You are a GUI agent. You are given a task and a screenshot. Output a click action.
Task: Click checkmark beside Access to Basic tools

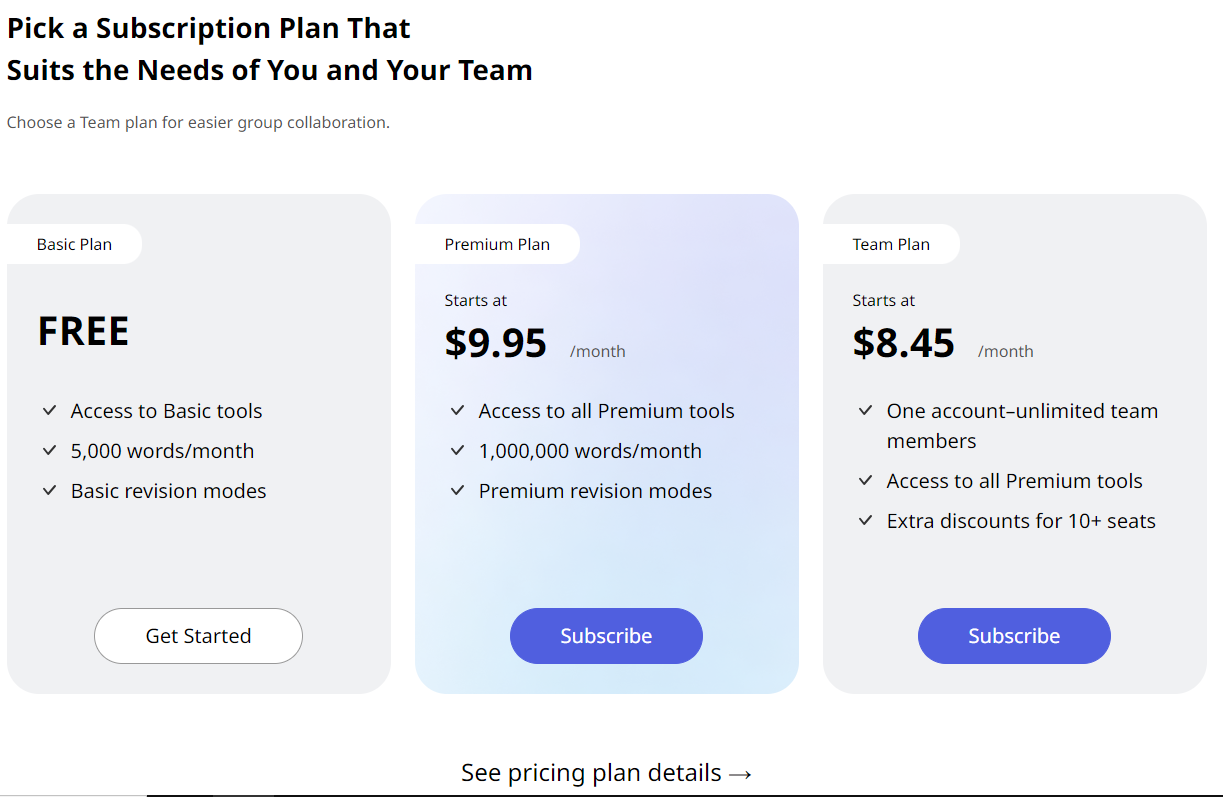pos(49,410)
